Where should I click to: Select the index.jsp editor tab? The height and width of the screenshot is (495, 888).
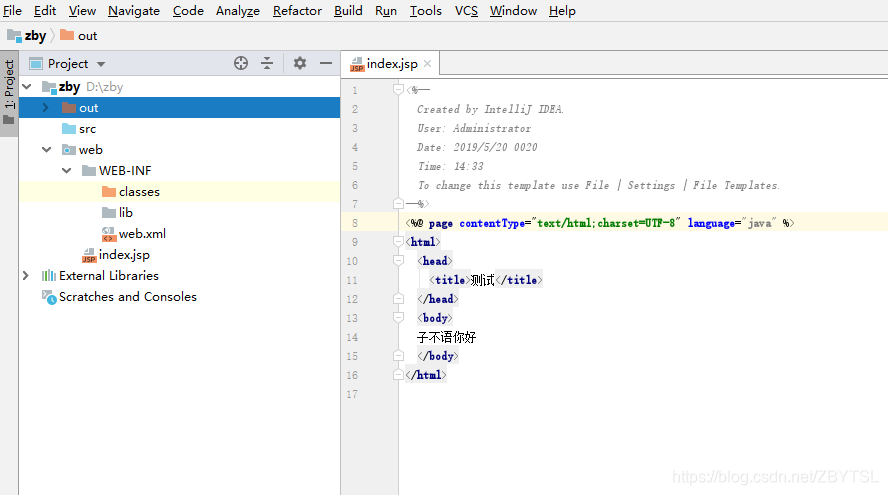click(390, 63)
